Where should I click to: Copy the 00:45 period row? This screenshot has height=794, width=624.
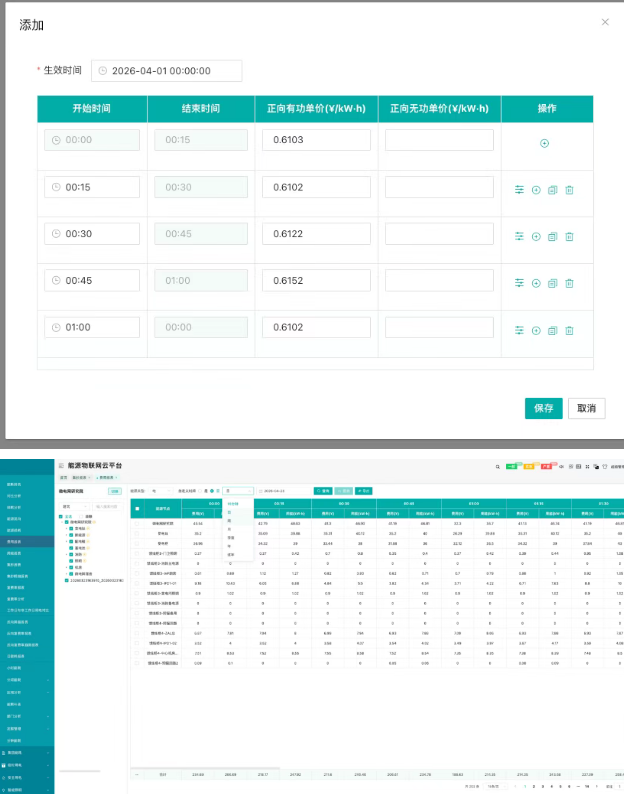553,283
